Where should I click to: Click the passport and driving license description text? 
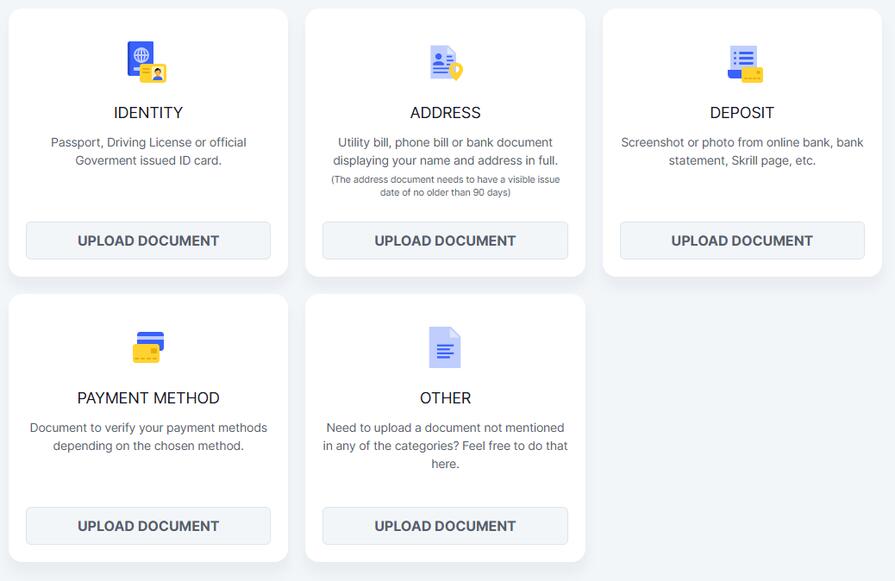147,152
